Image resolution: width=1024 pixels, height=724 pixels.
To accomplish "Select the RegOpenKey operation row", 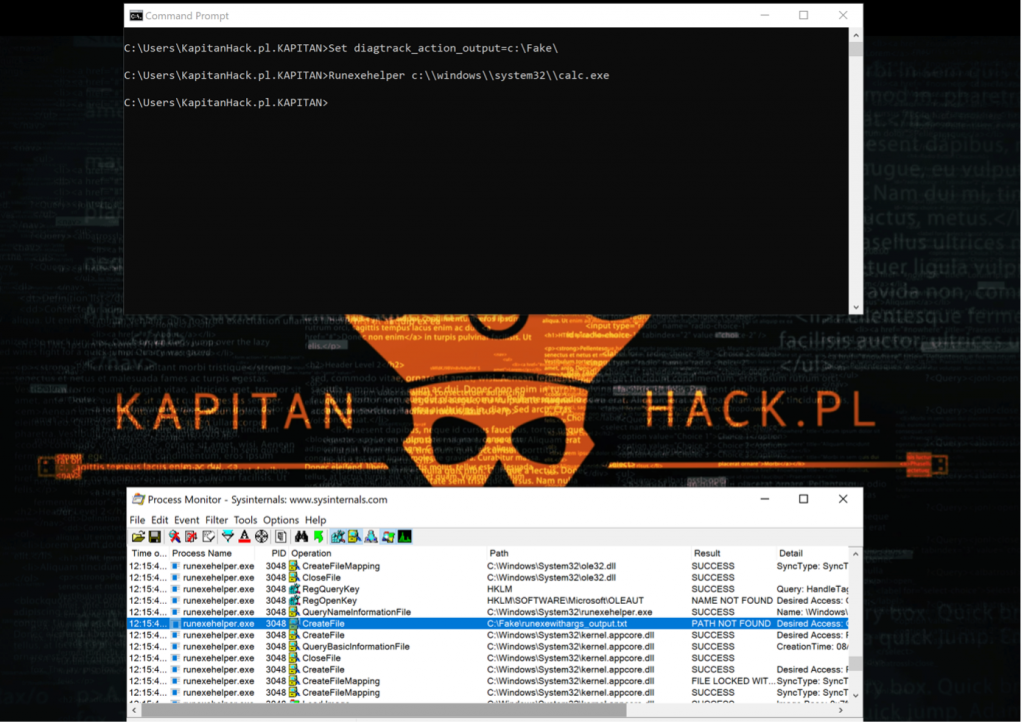I will click(x=488, y=601).
